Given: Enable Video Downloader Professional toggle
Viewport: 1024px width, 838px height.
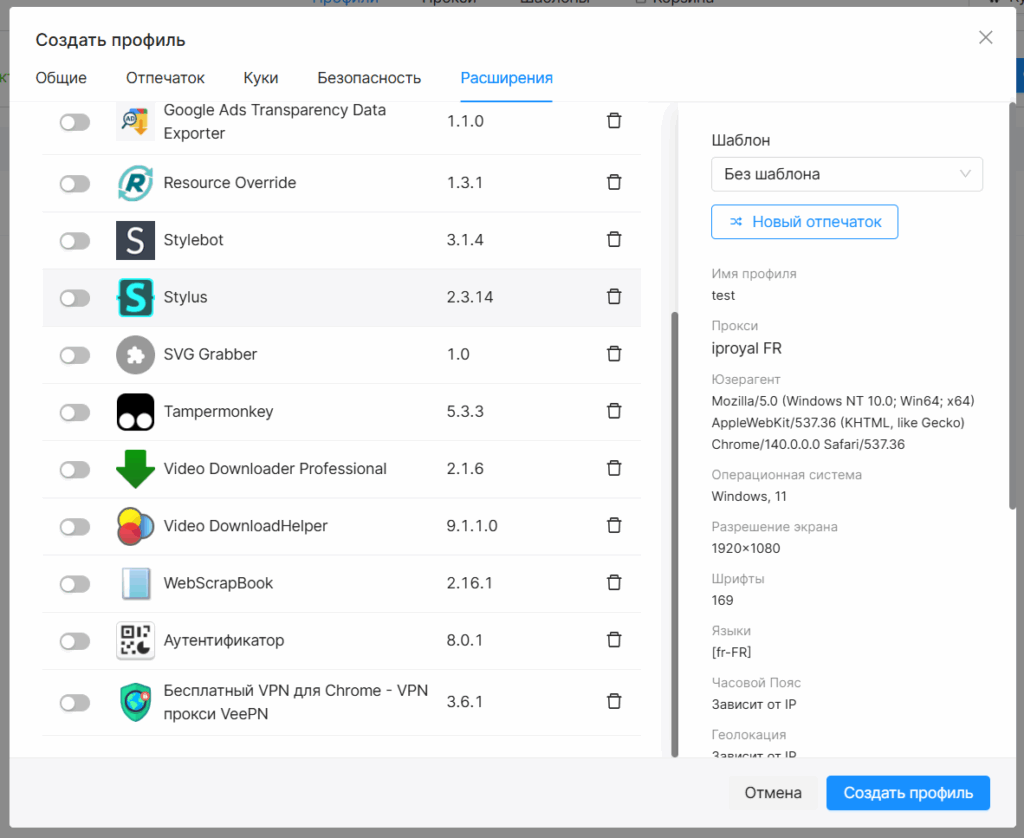Looking at the screenshot, I should [75, 470].
